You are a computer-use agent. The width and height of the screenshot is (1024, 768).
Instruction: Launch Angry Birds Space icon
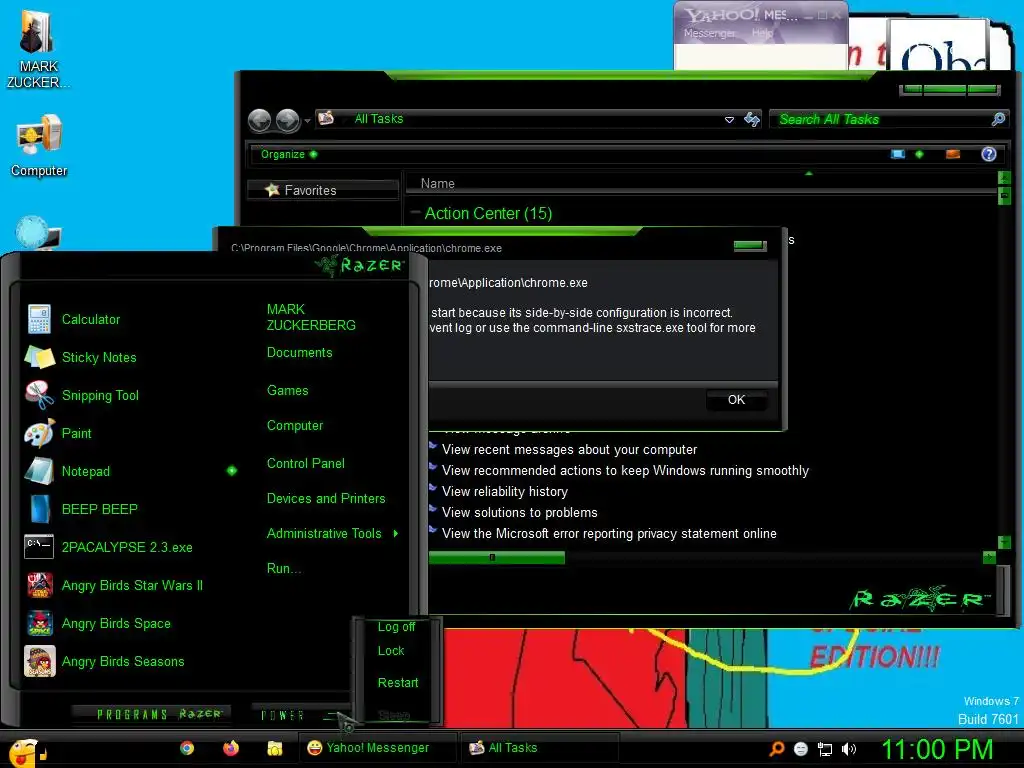tap(39, 623)
